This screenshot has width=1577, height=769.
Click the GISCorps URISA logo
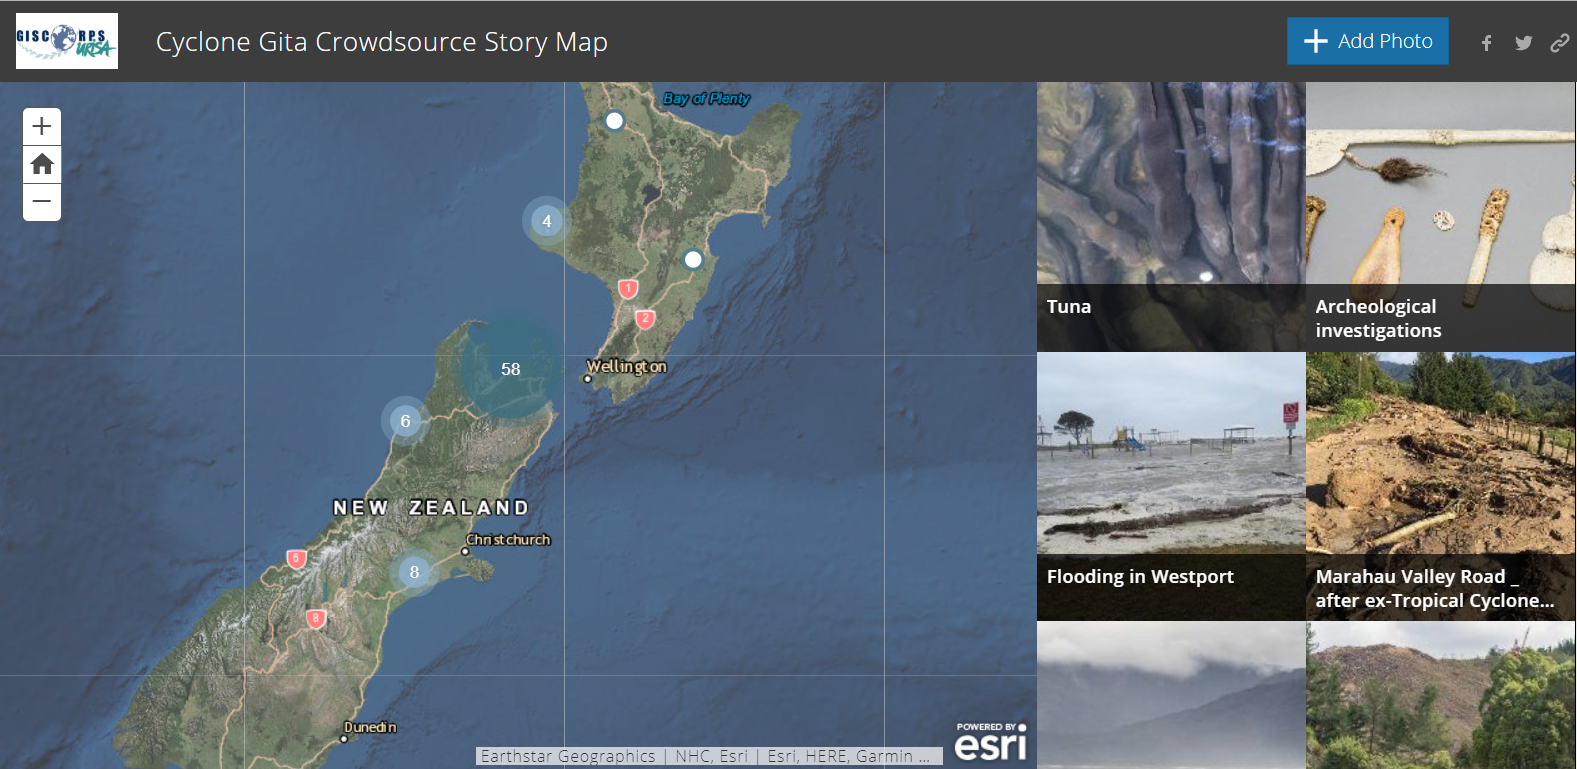(x=67, y=41)
